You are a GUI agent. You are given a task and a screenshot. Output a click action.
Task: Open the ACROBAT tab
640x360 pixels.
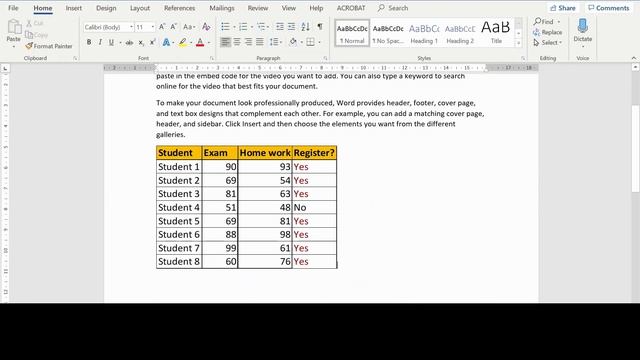tap(351, 8)
